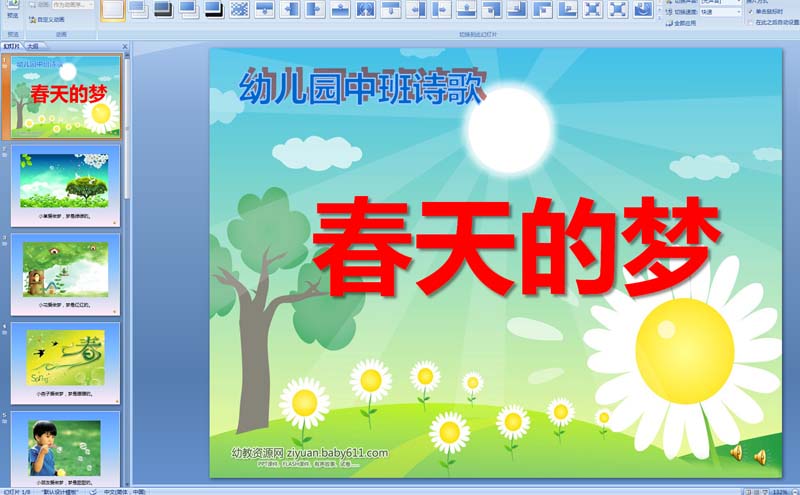Switch to Normal view in status bar
The height and width of the screenshot is (495, 800).
[747, 492]
